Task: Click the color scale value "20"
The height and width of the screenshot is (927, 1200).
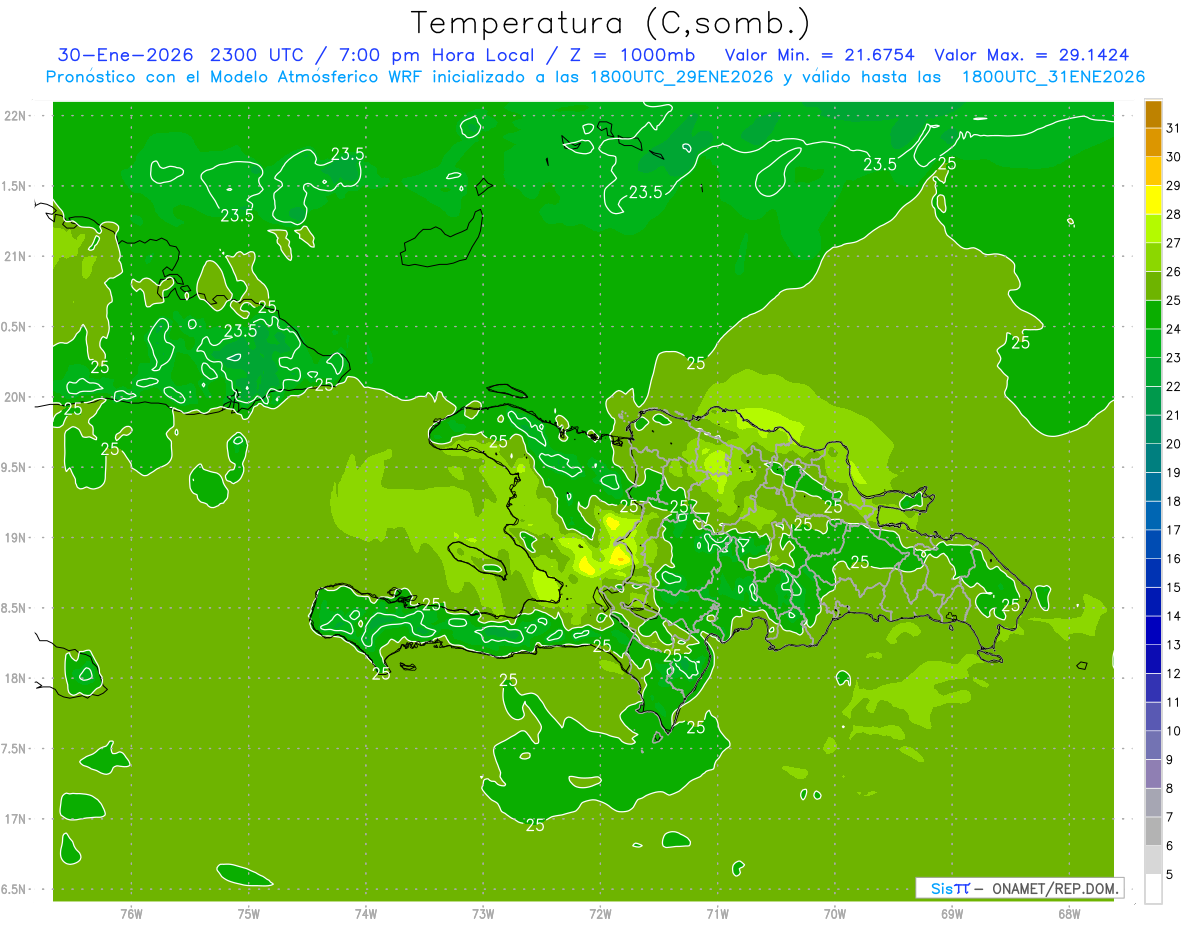Action: 1173,444
